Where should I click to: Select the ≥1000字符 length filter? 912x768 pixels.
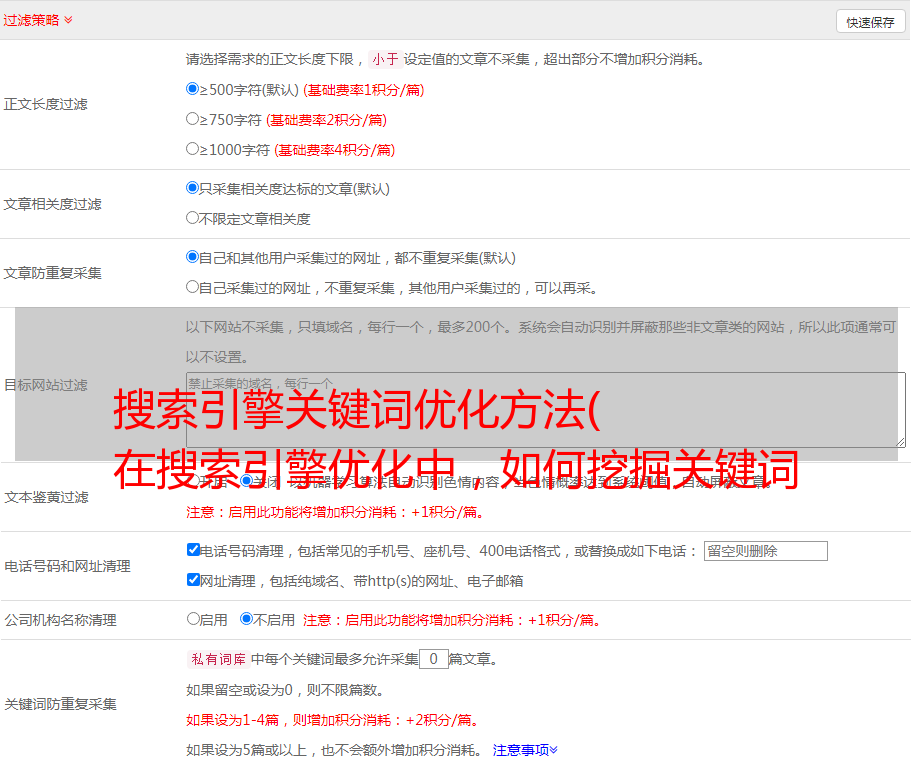(193, 149)
